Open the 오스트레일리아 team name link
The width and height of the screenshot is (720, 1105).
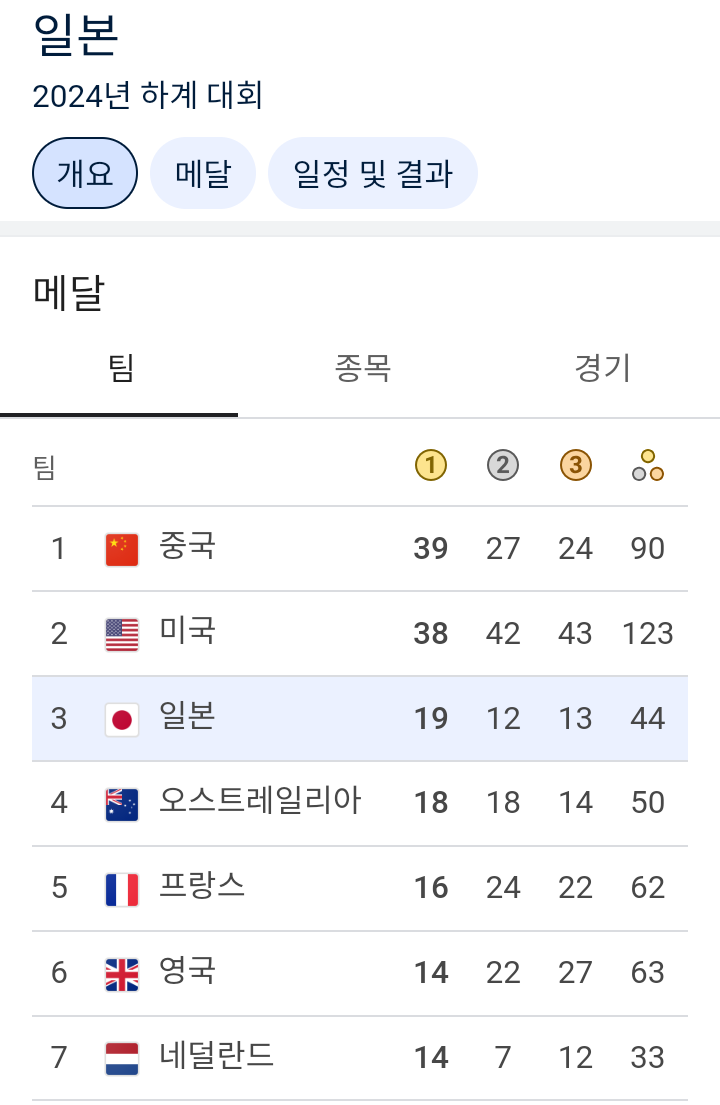click(x=260, y=802)
